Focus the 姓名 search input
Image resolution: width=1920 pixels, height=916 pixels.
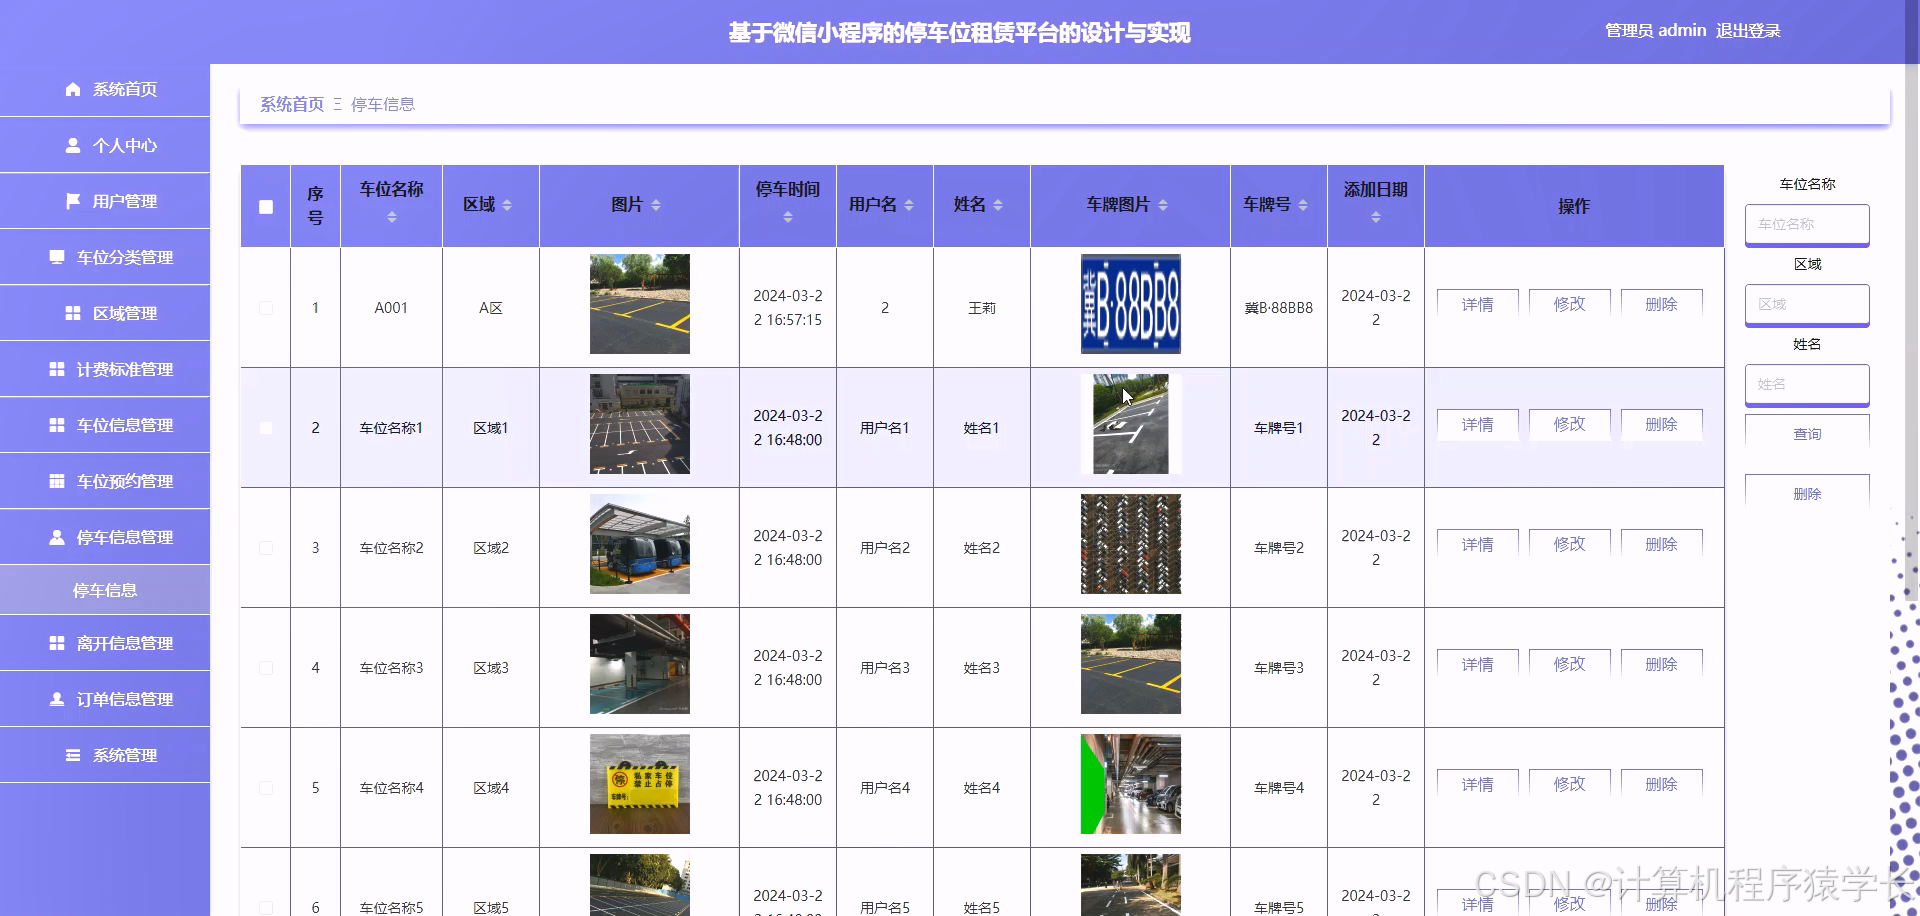click(1807, 385)
